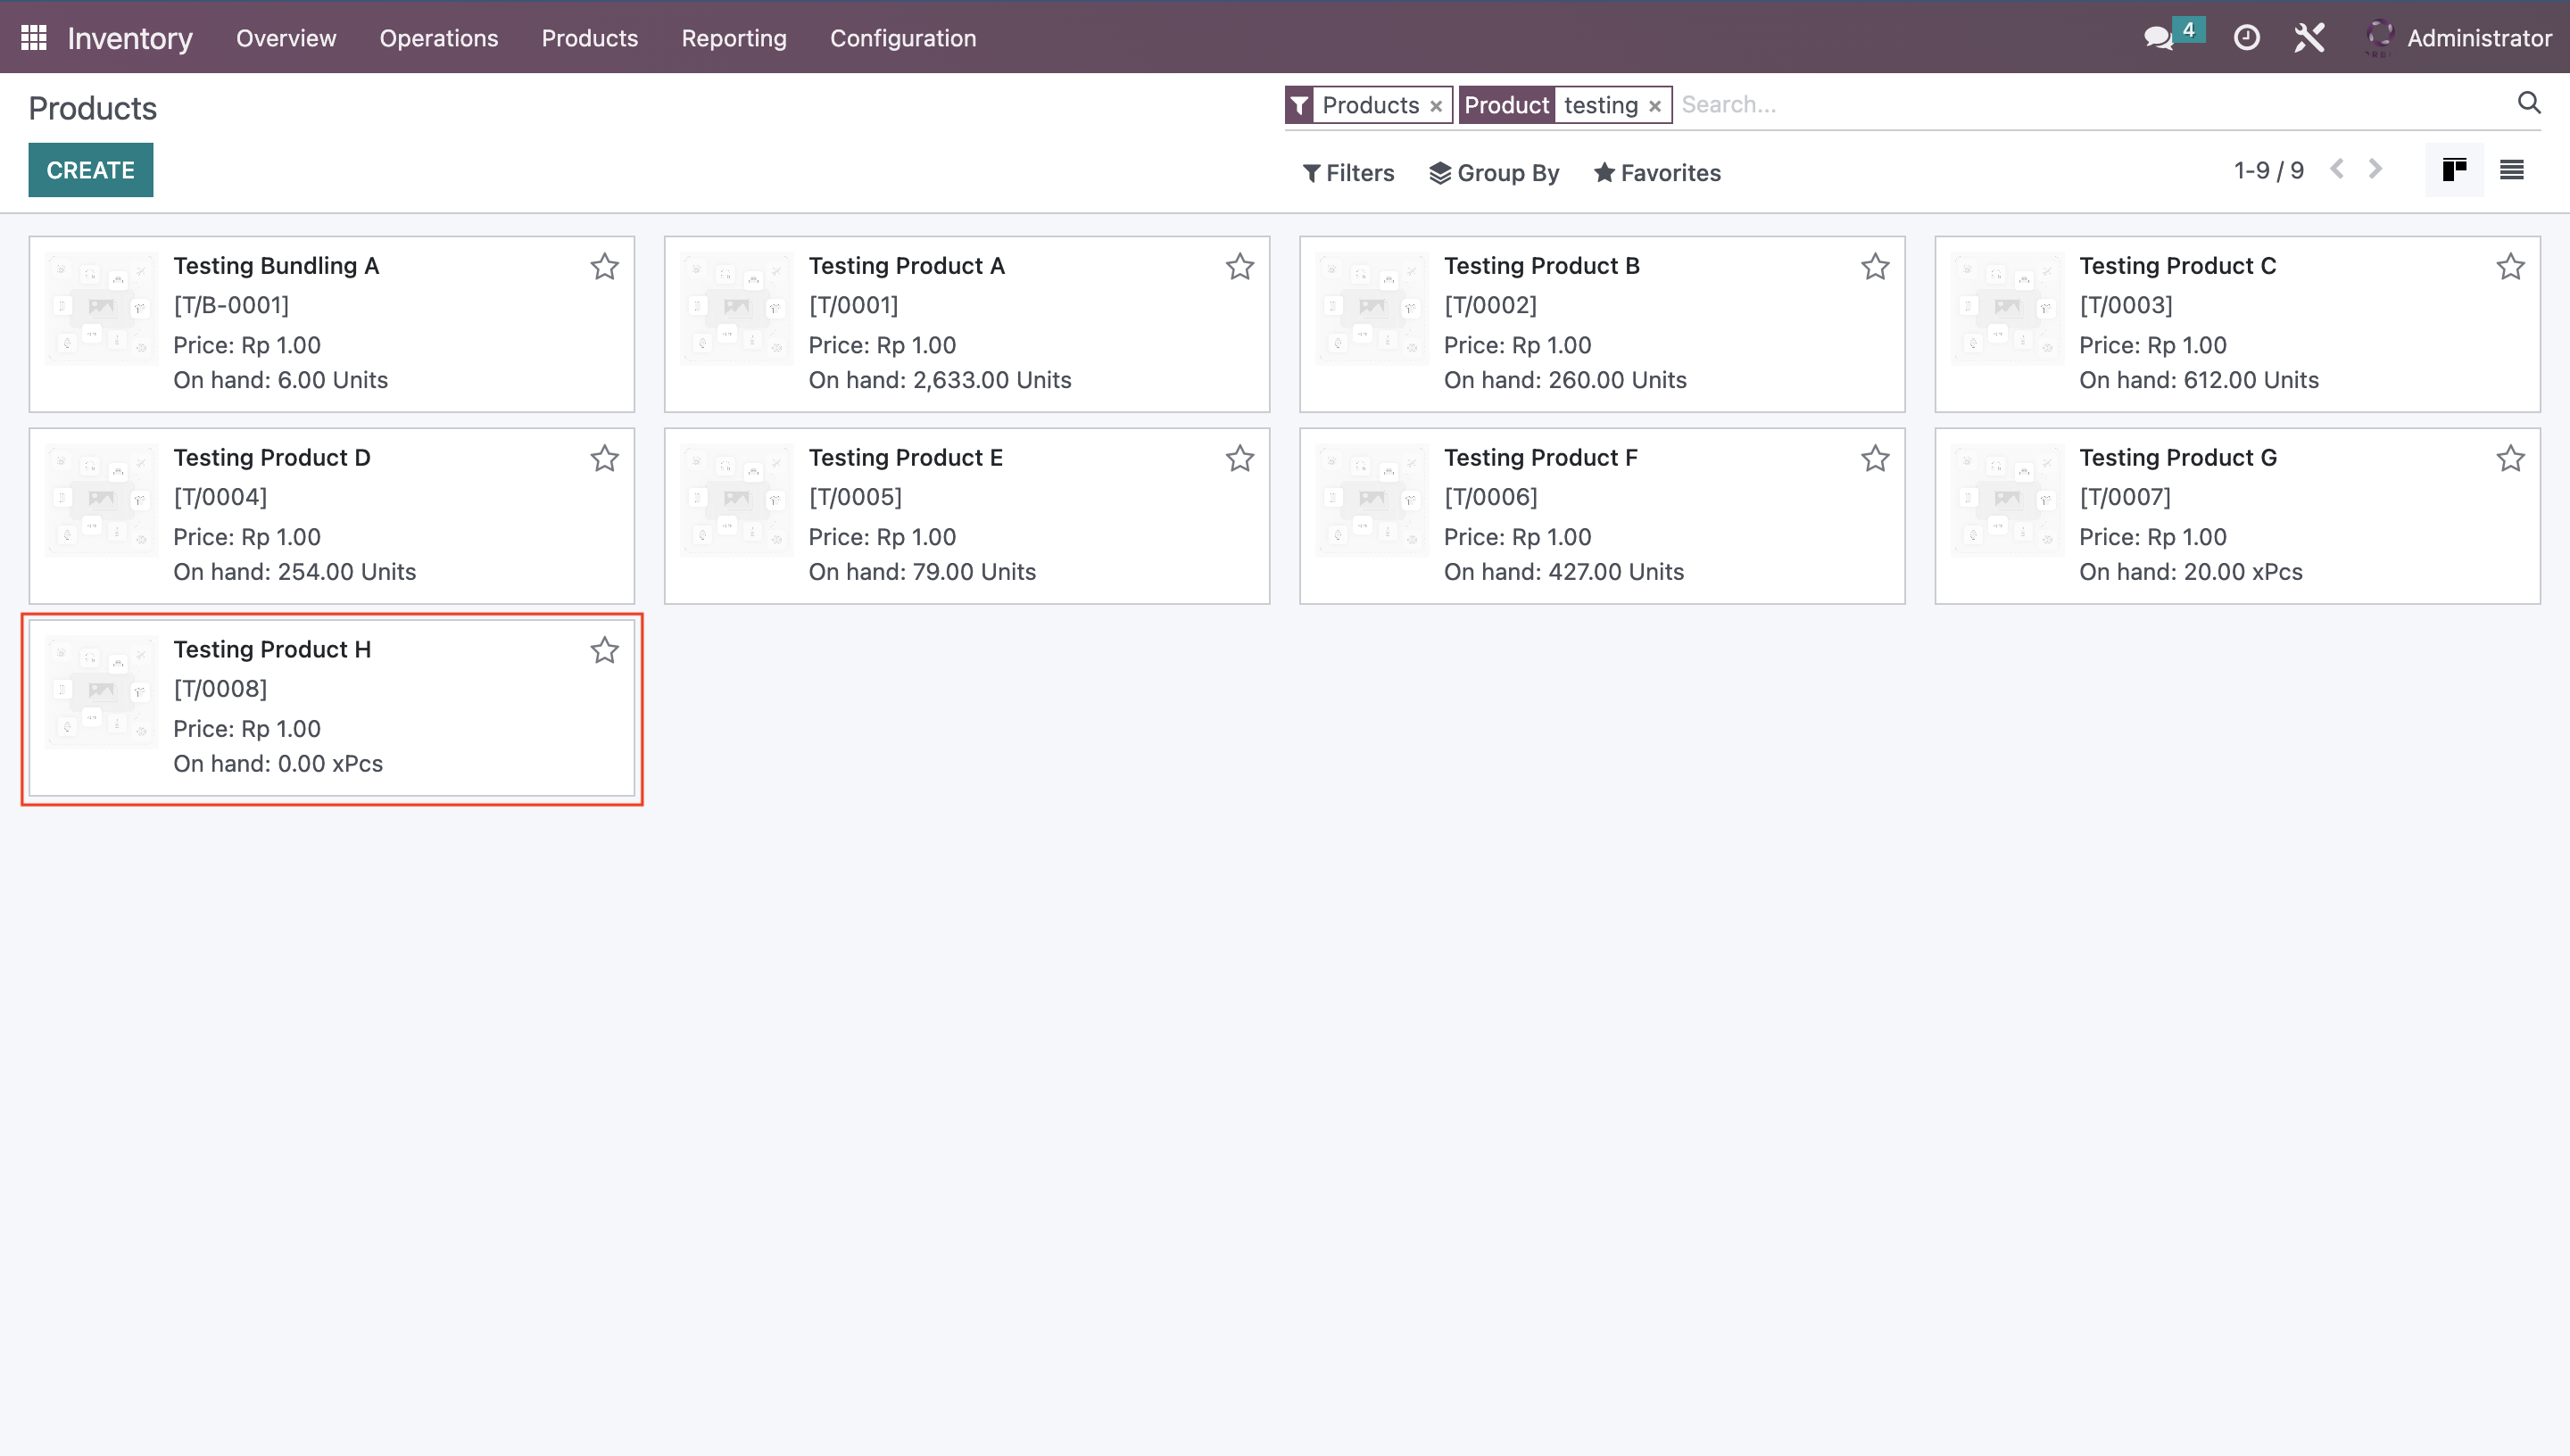Open the conversations chat icon
This screenshot has width=2570, height=1456.
pos(2159,38)
